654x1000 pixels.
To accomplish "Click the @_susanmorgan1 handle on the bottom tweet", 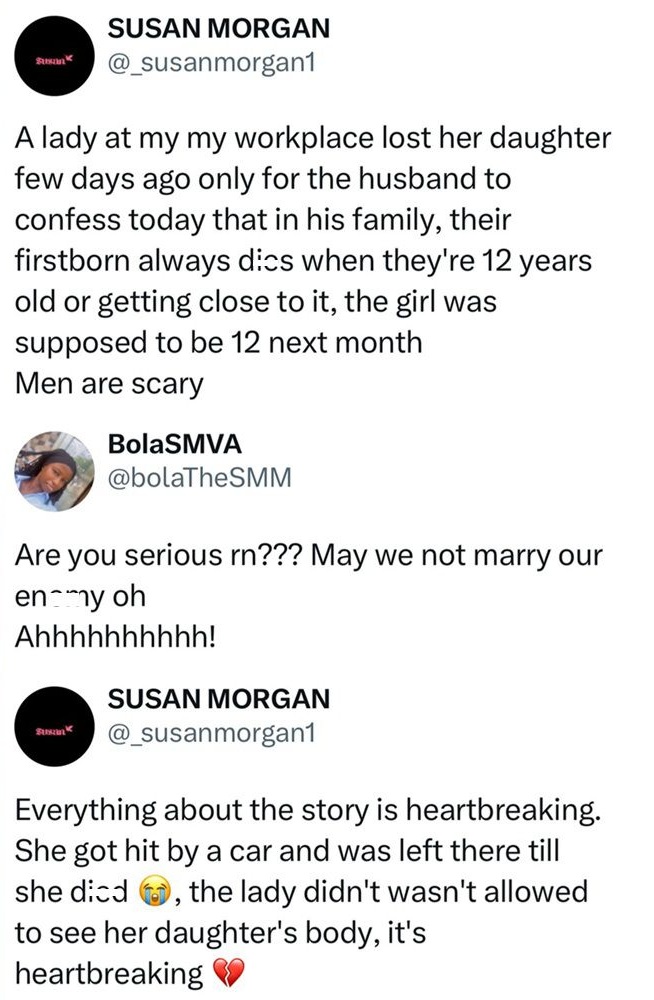I will 211,735.
